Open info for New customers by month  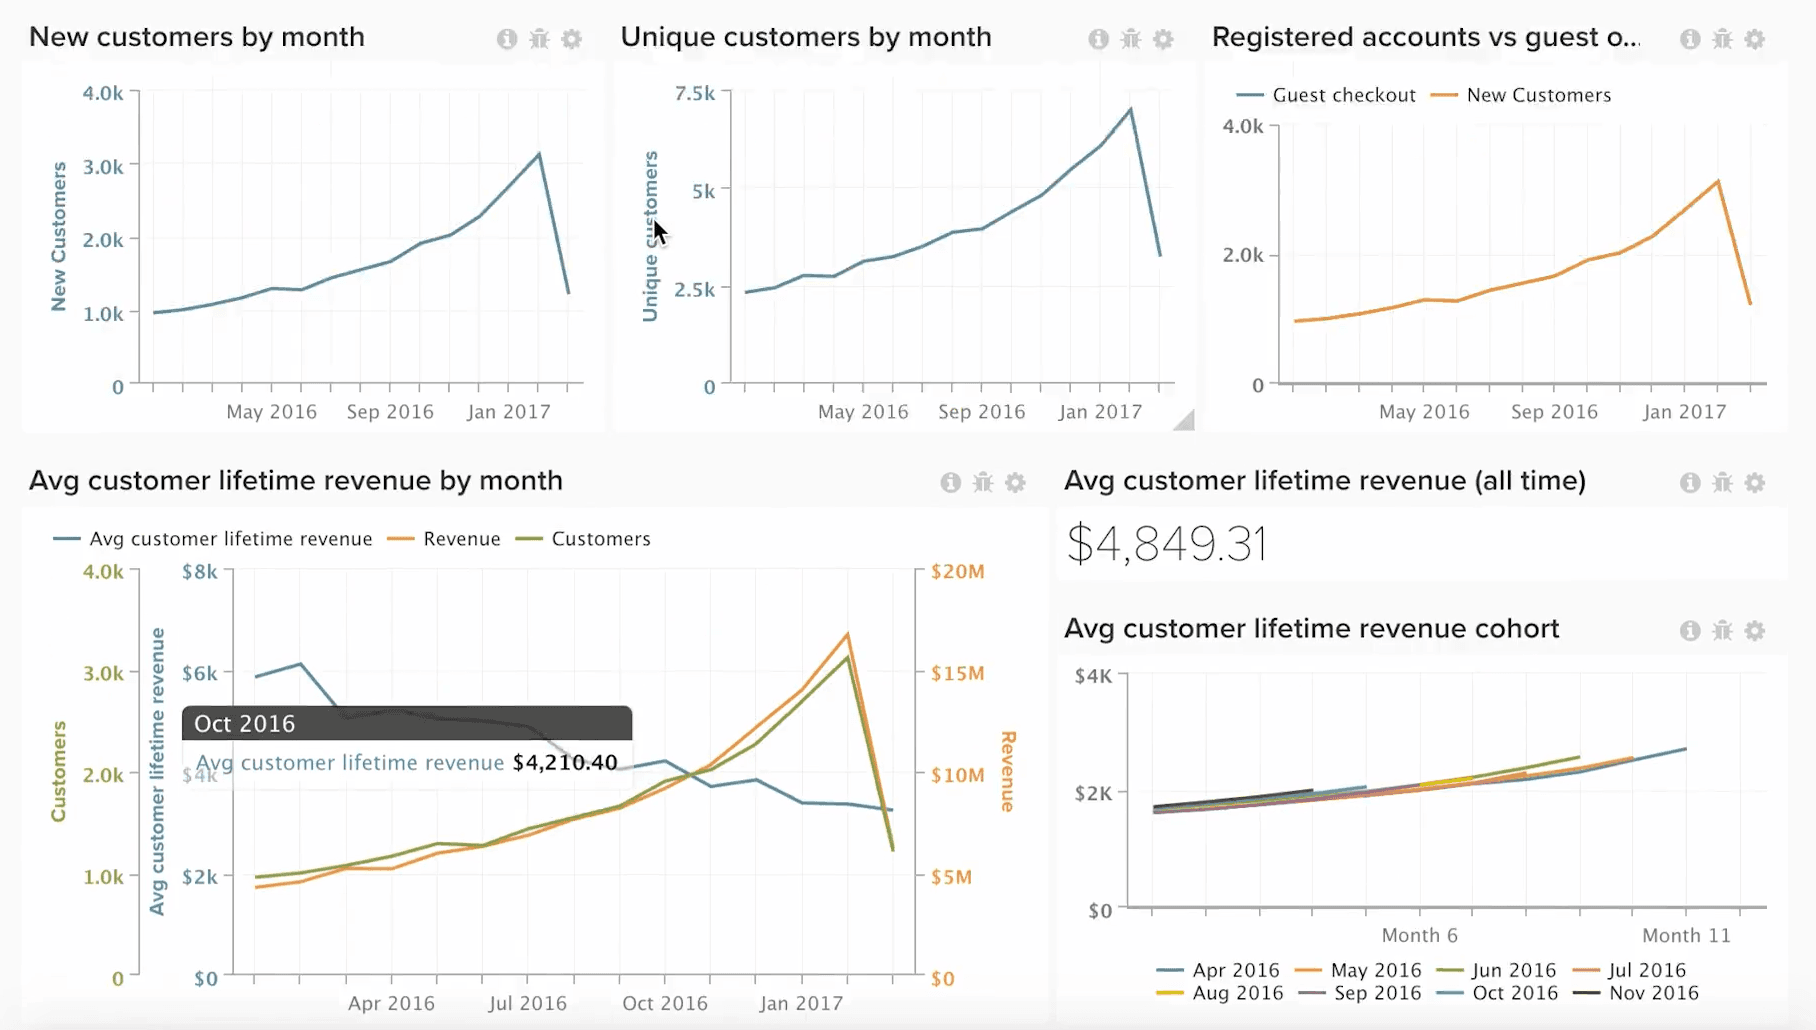point(507,39)
